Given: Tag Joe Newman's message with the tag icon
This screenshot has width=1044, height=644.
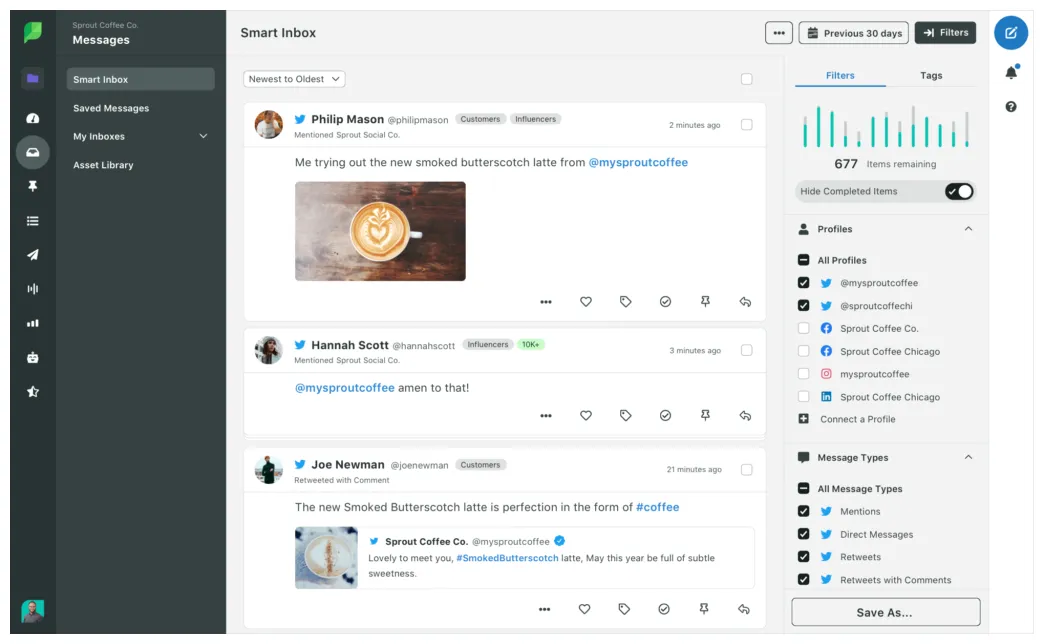Looking at the screenshot, I should tap(625, 609).
